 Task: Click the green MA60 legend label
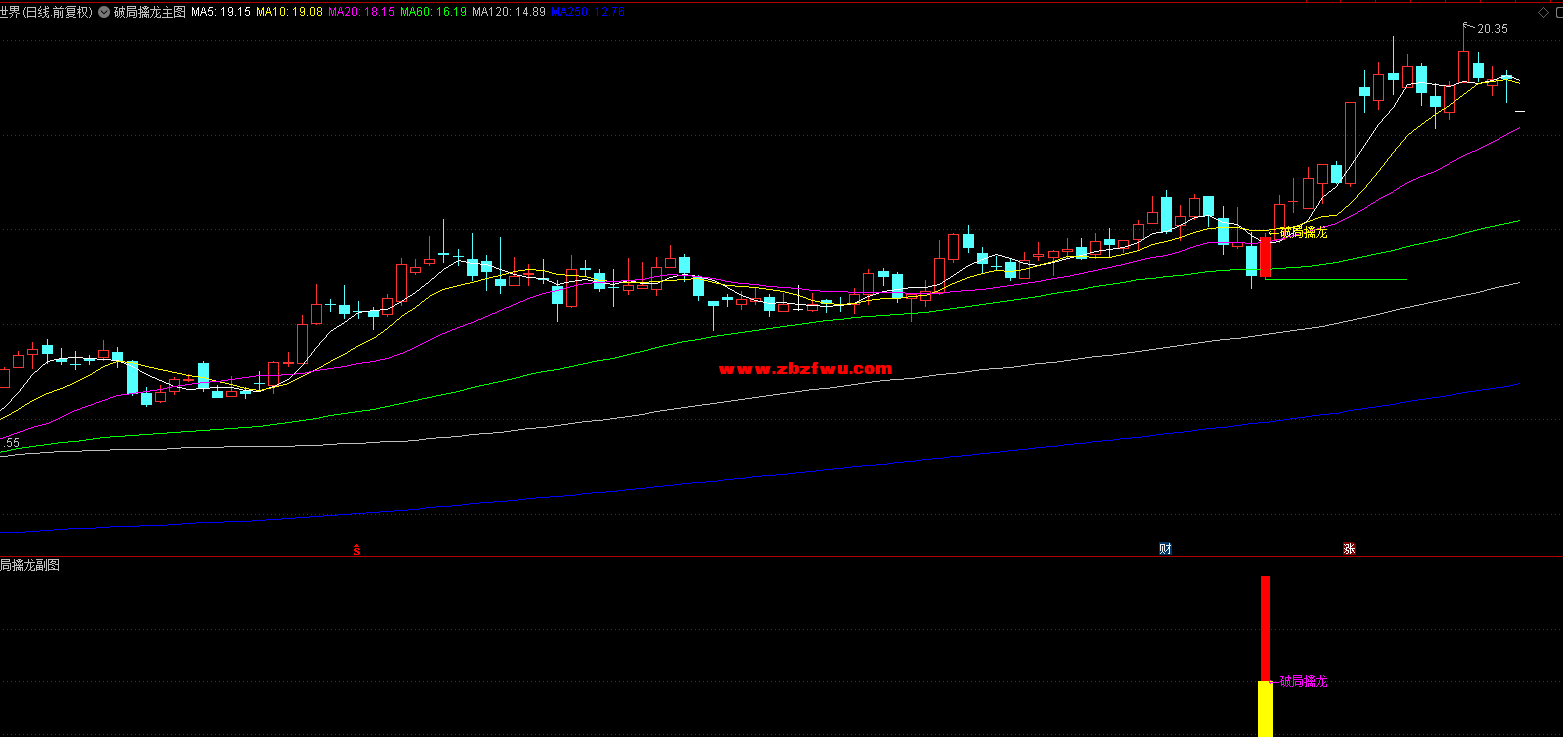tap(433, 12)
